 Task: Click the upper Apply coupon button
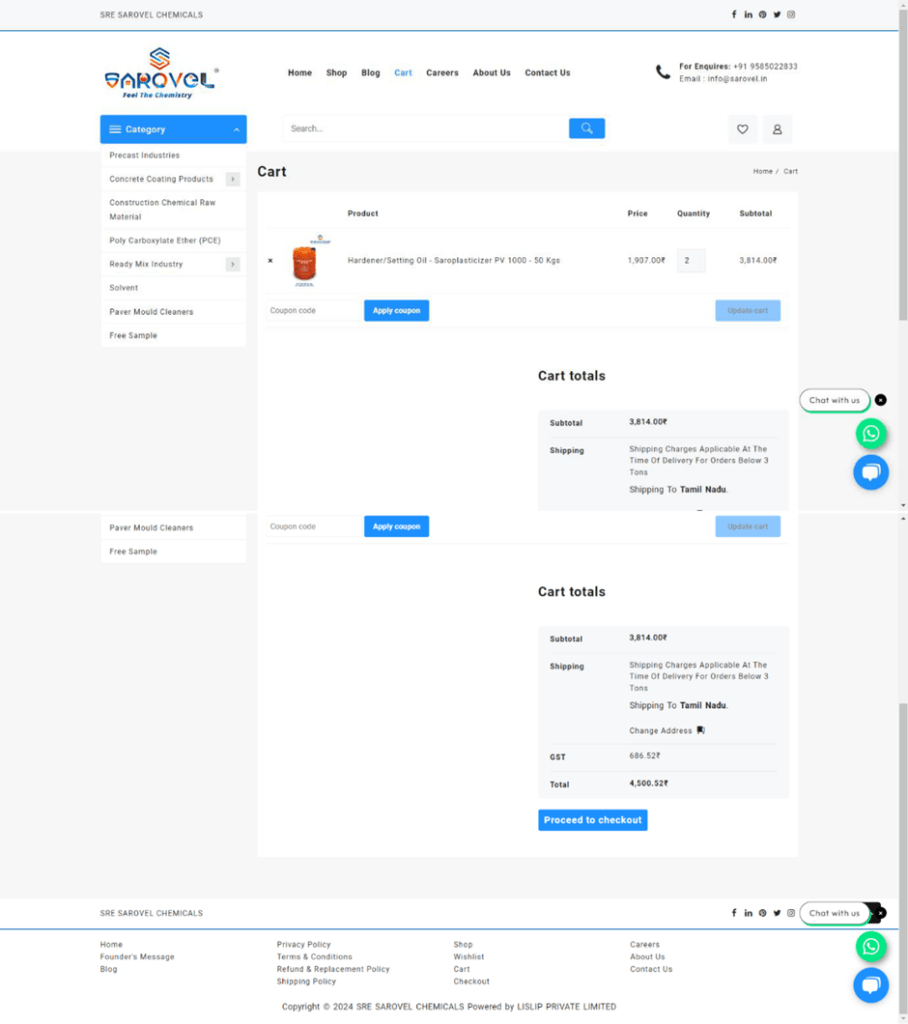click(397, 311)
